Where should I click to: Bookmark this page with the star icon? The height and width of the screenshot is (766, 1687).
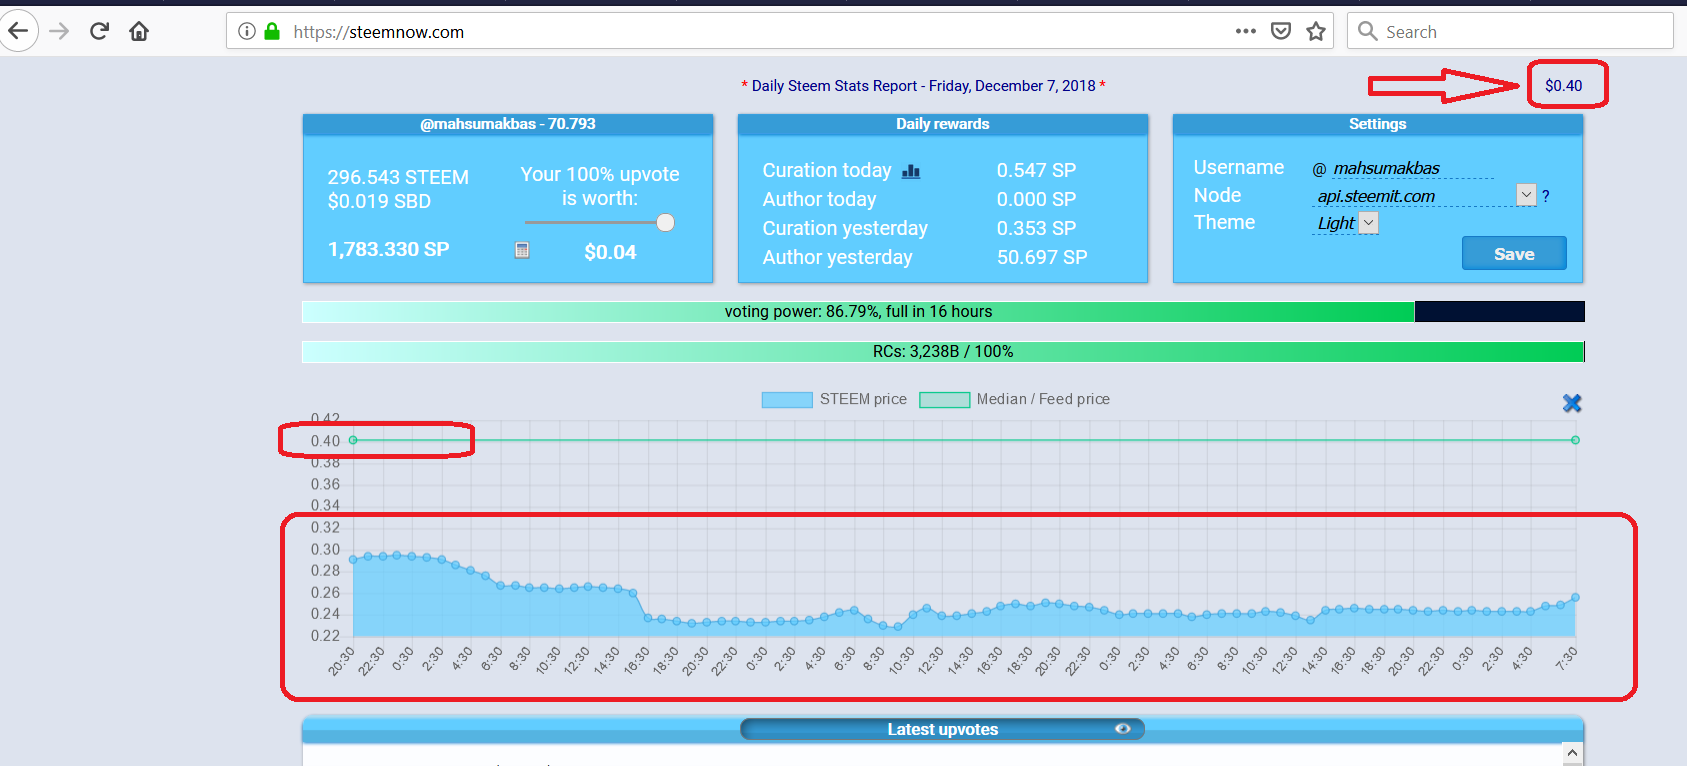[x=1316, y=31]
